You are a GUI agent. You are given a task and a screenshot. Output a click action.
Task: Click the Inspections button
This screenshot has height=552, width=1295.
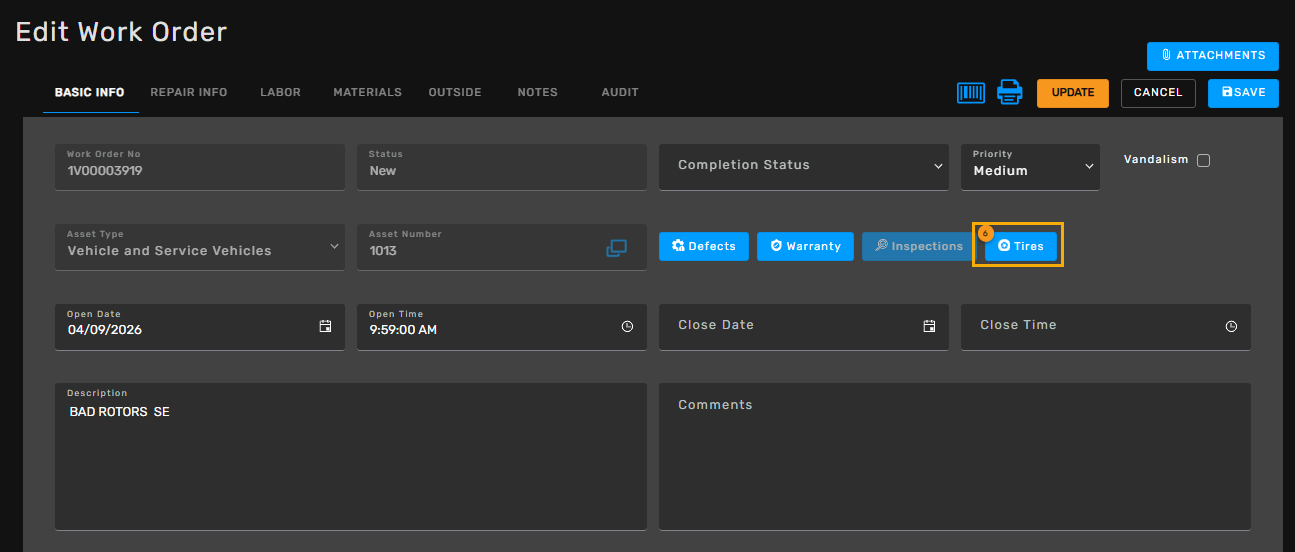click(919, 246)
